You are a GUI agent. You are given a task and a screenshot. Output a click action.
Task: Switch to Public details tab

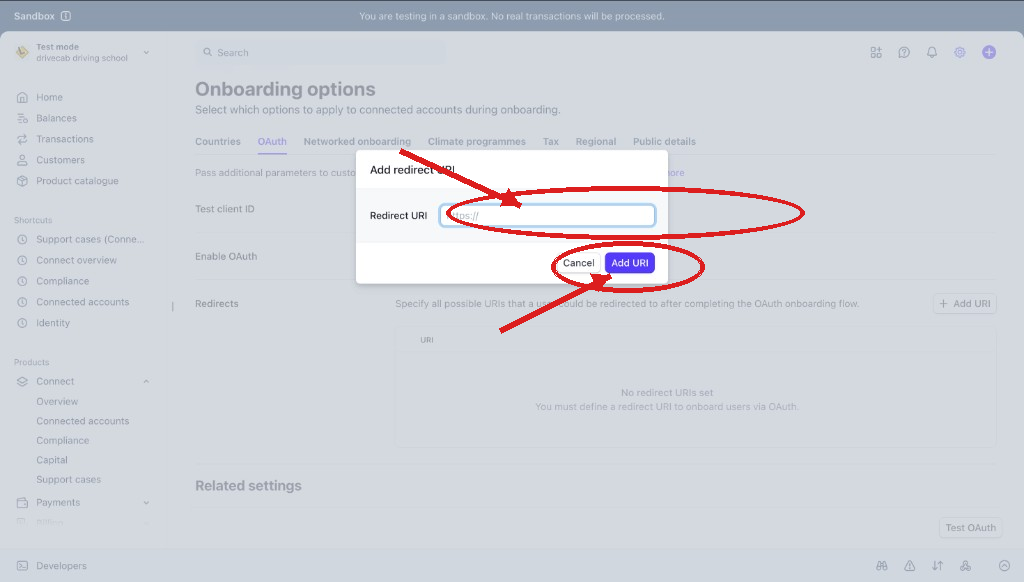click(x=664, y=142)
